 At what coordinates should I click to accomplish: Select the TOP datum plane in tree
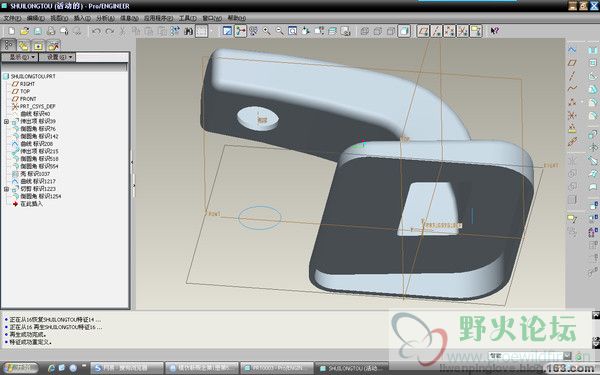(x=25, y=91)
